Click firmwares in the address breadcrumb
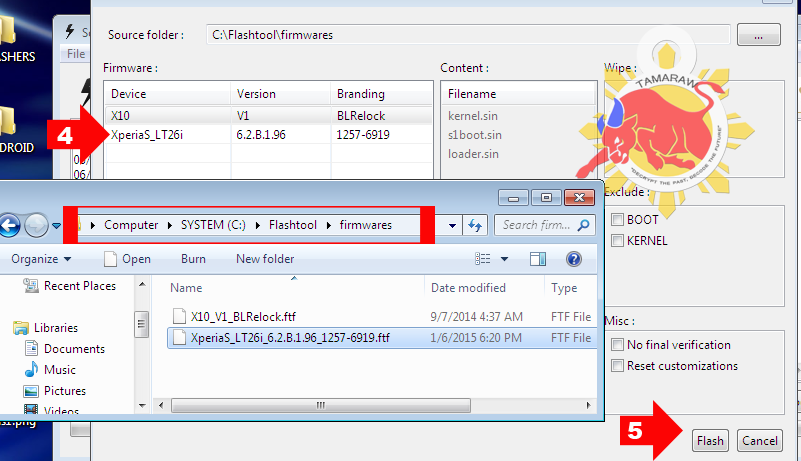 [x=366, y=225]
